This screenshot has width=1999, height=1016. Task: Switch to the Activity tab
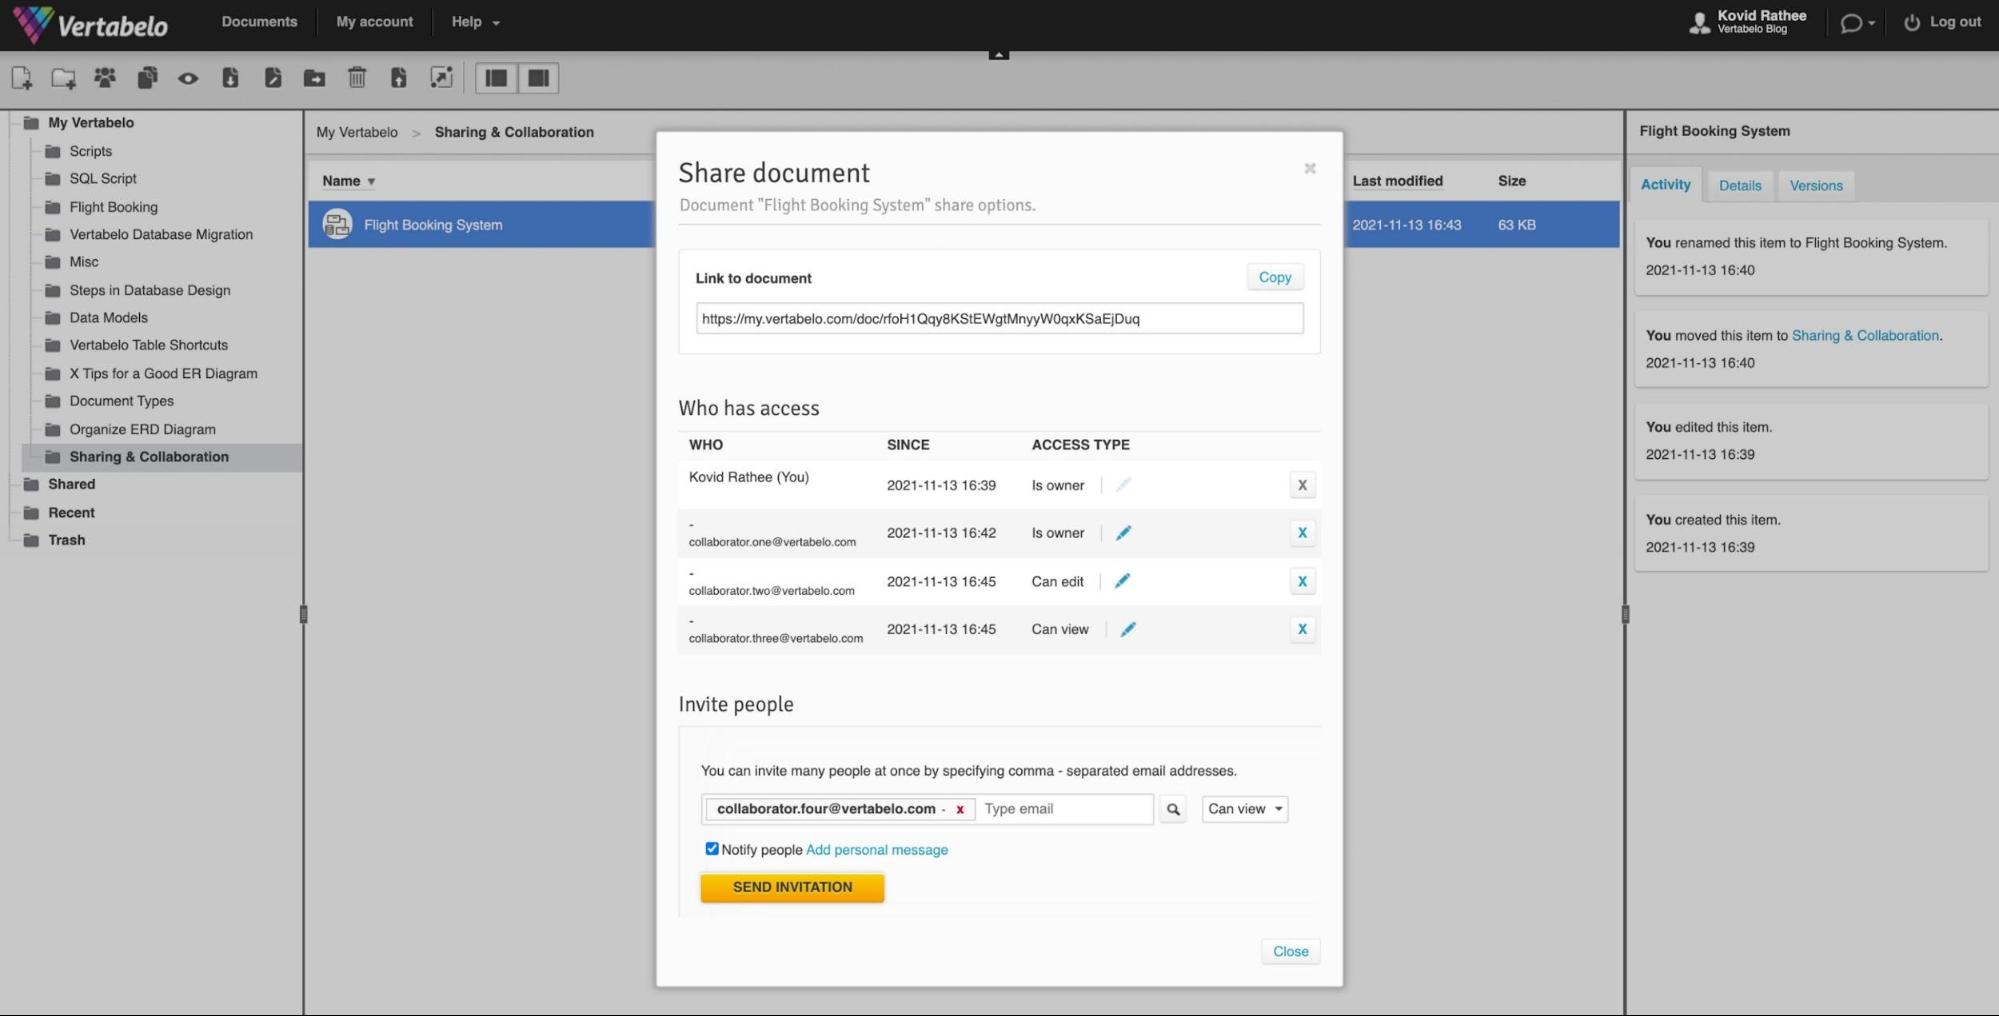click(x=1665, y=185)
